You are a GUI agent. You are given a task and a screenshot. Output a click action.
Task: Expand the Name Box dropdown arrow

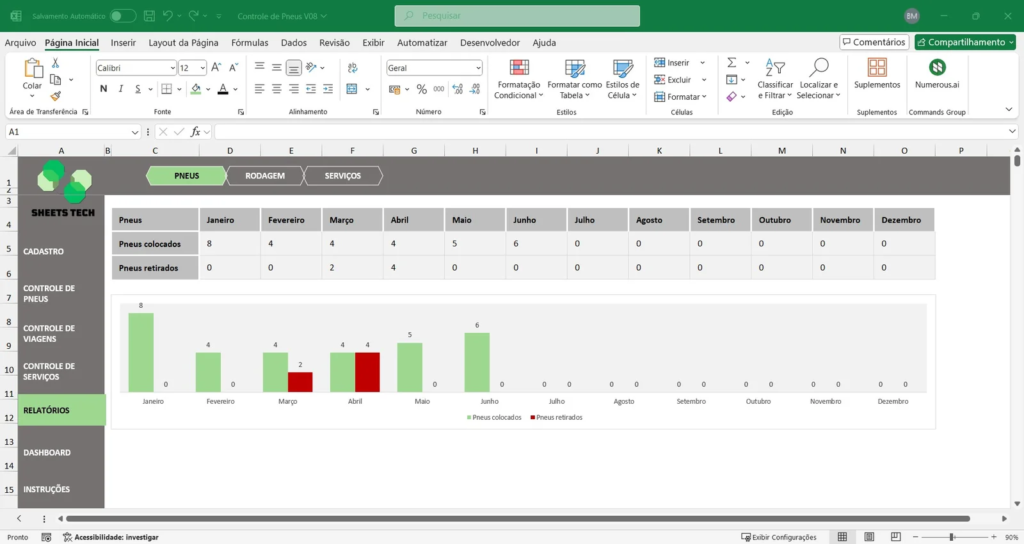[135, 132]
